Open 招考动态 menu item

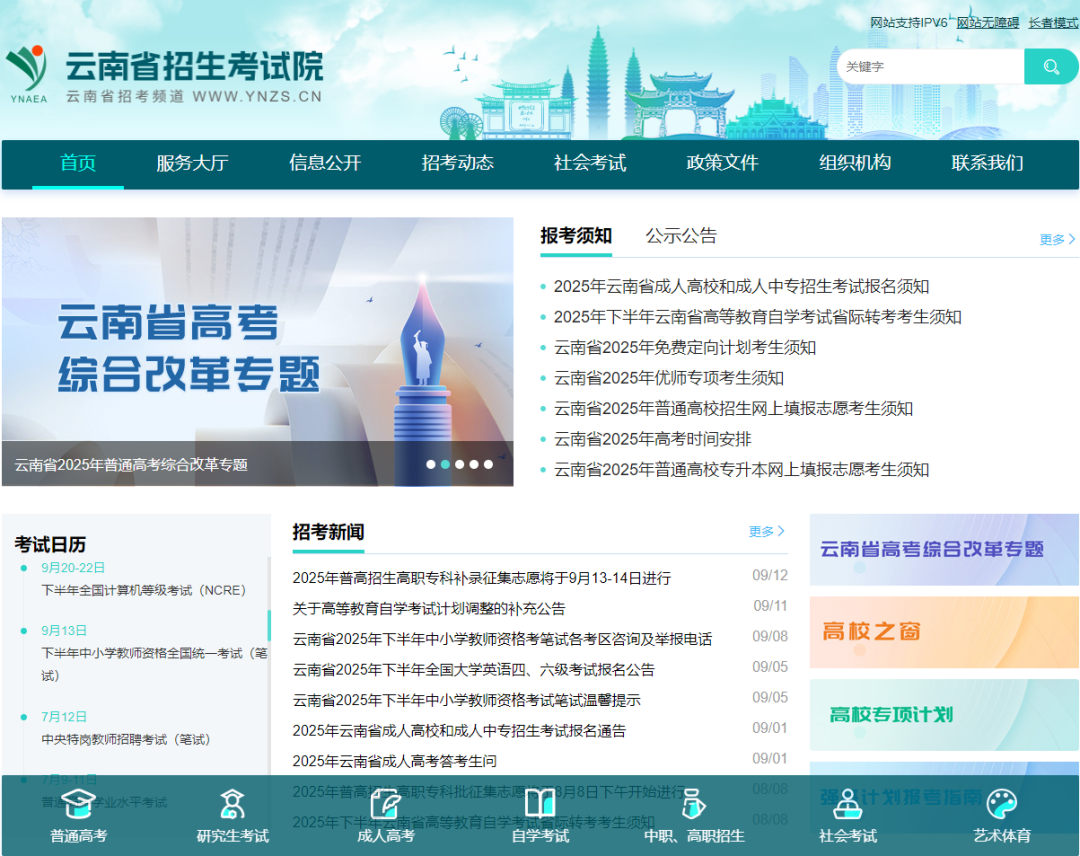coord(457,163)
